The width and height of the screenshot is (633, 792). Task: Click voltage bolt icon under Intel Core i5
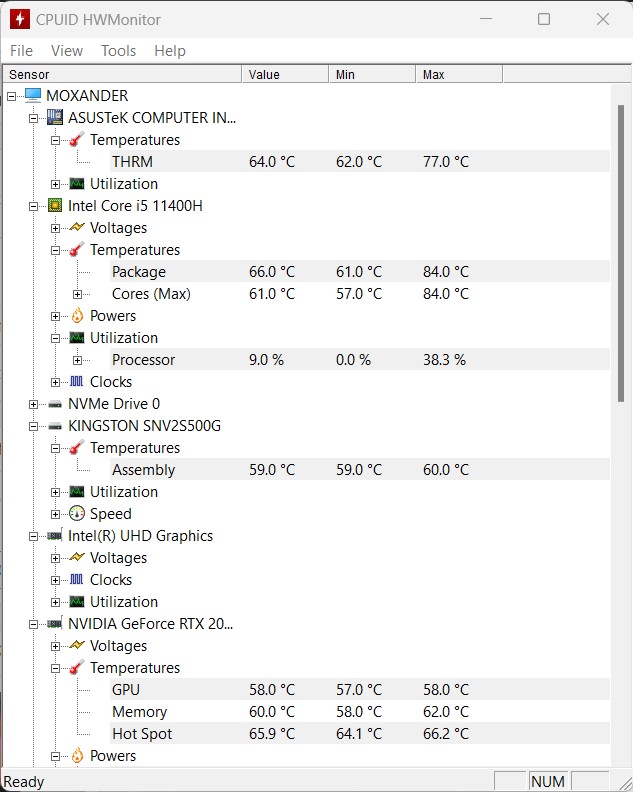(x=77, y=227)
